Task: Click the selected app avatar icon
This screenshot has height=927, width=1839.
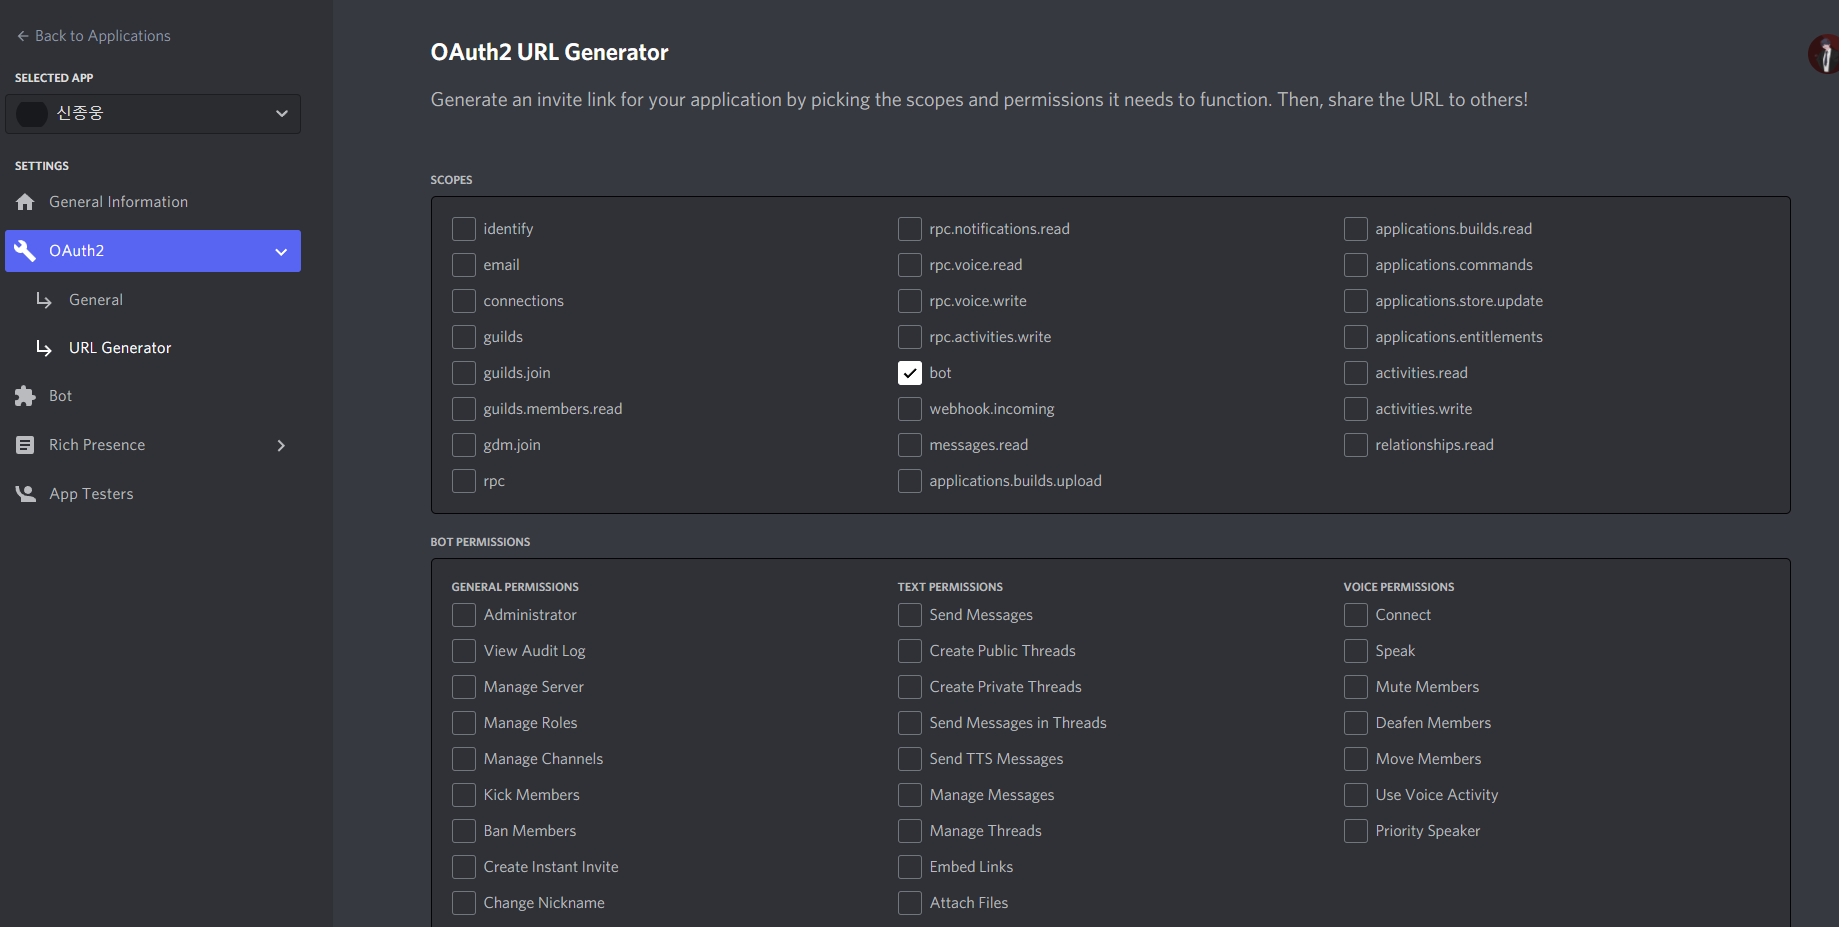Action: point(32,114)
